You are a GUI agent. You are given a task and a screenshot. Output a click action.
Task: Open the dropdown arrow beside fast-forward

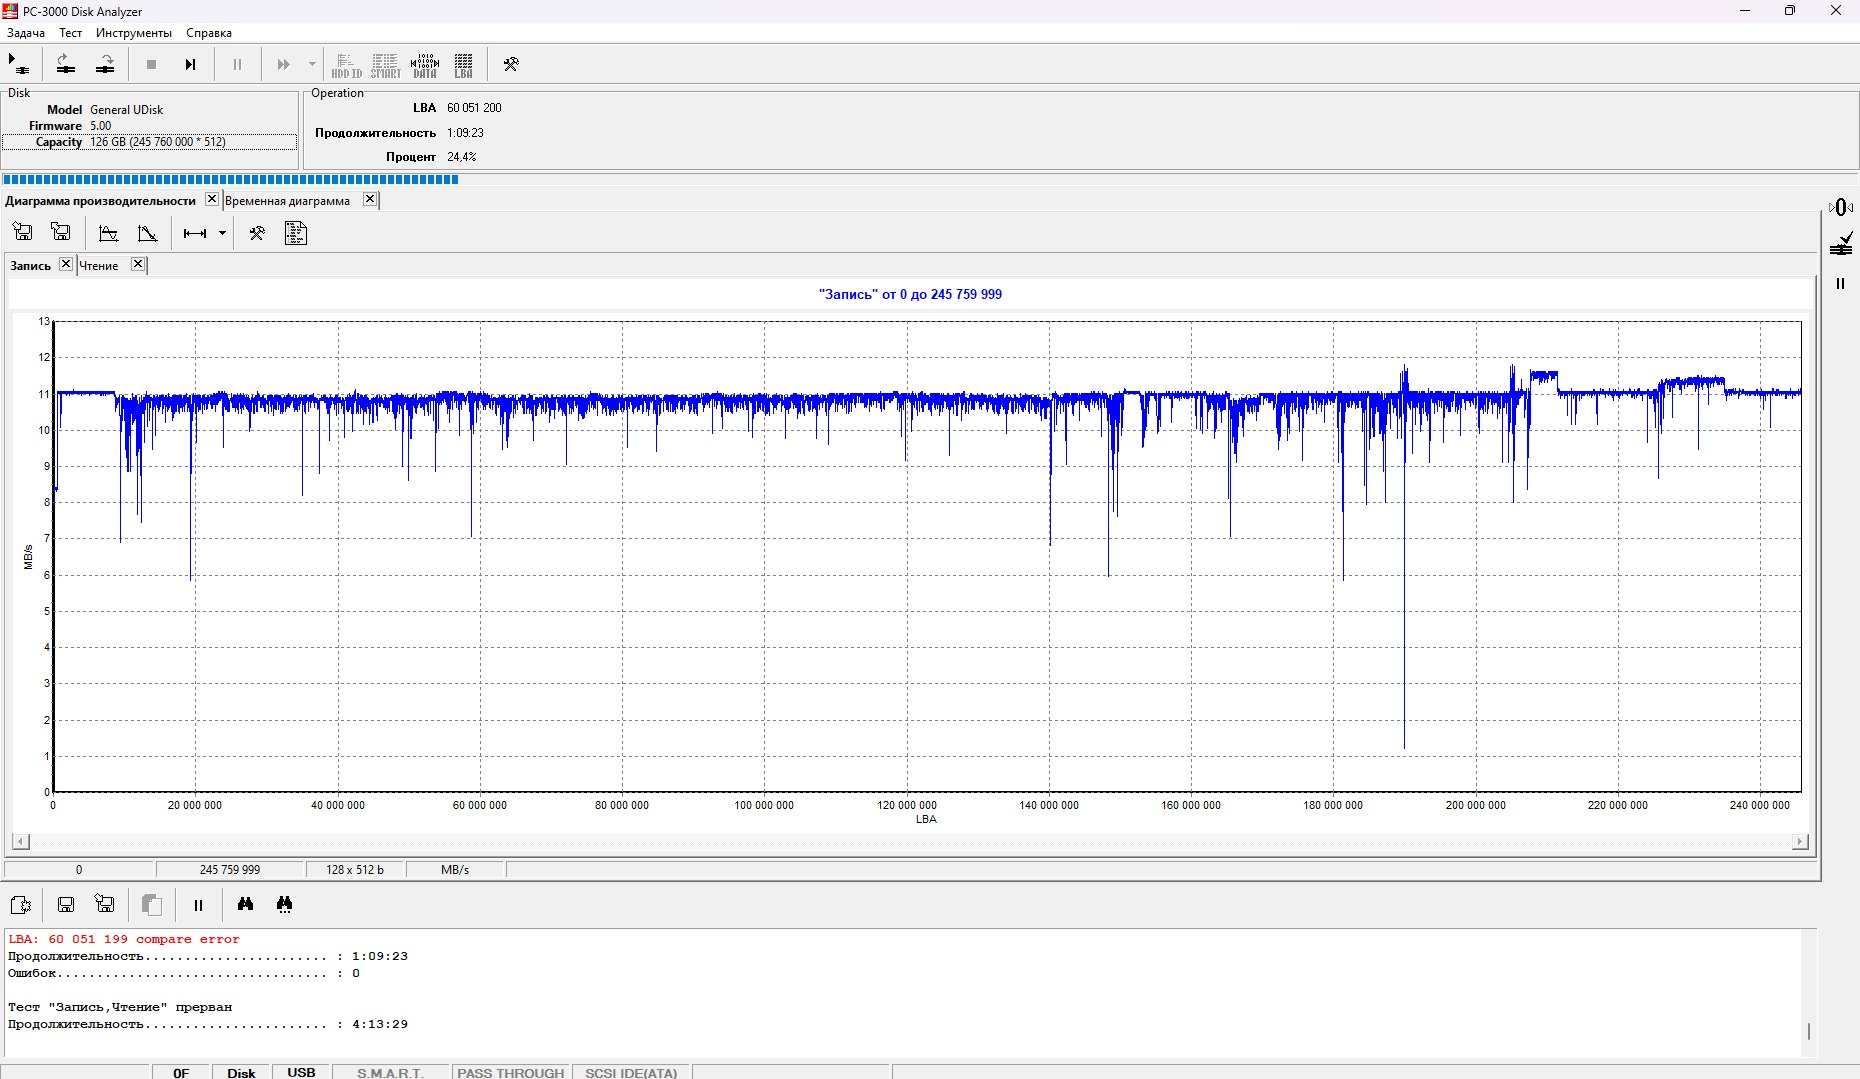pos(312,64)
